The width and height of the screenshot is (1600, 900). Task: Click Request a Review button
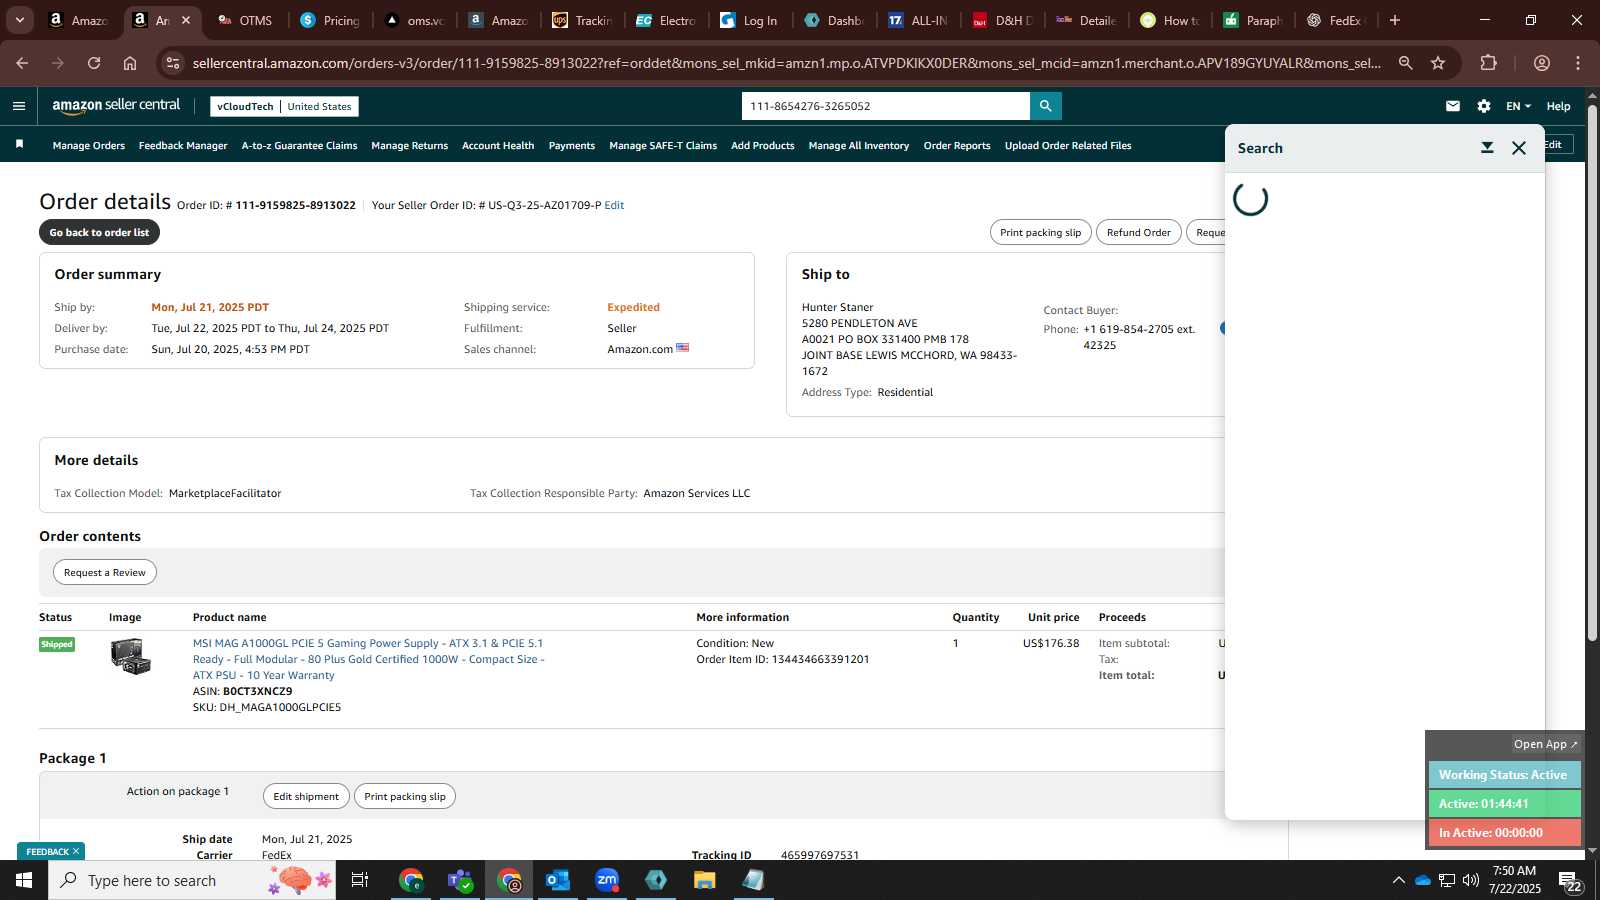point(105,572)
